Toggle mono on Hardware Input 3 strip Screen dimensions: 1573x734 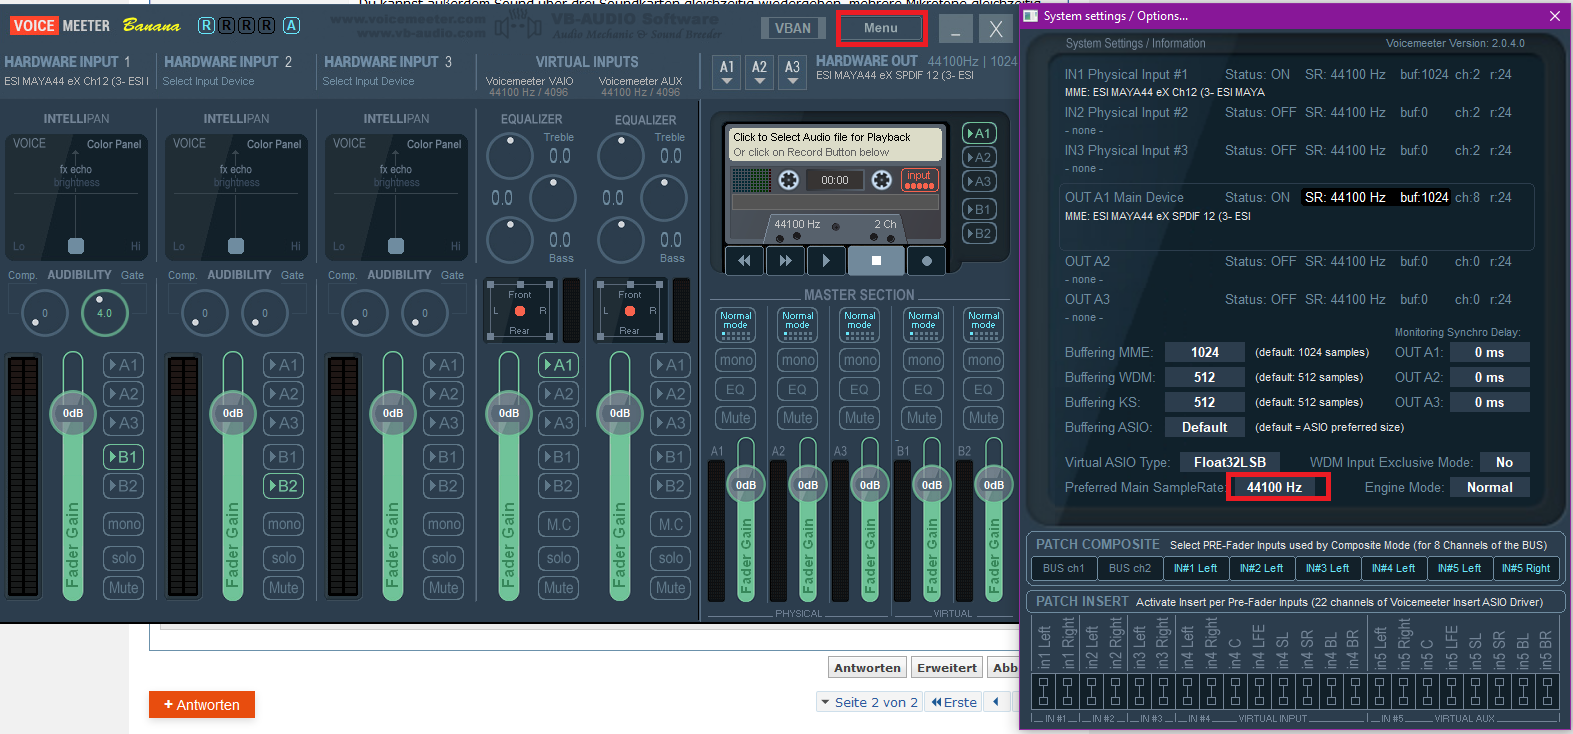click(x=444, y=524)
